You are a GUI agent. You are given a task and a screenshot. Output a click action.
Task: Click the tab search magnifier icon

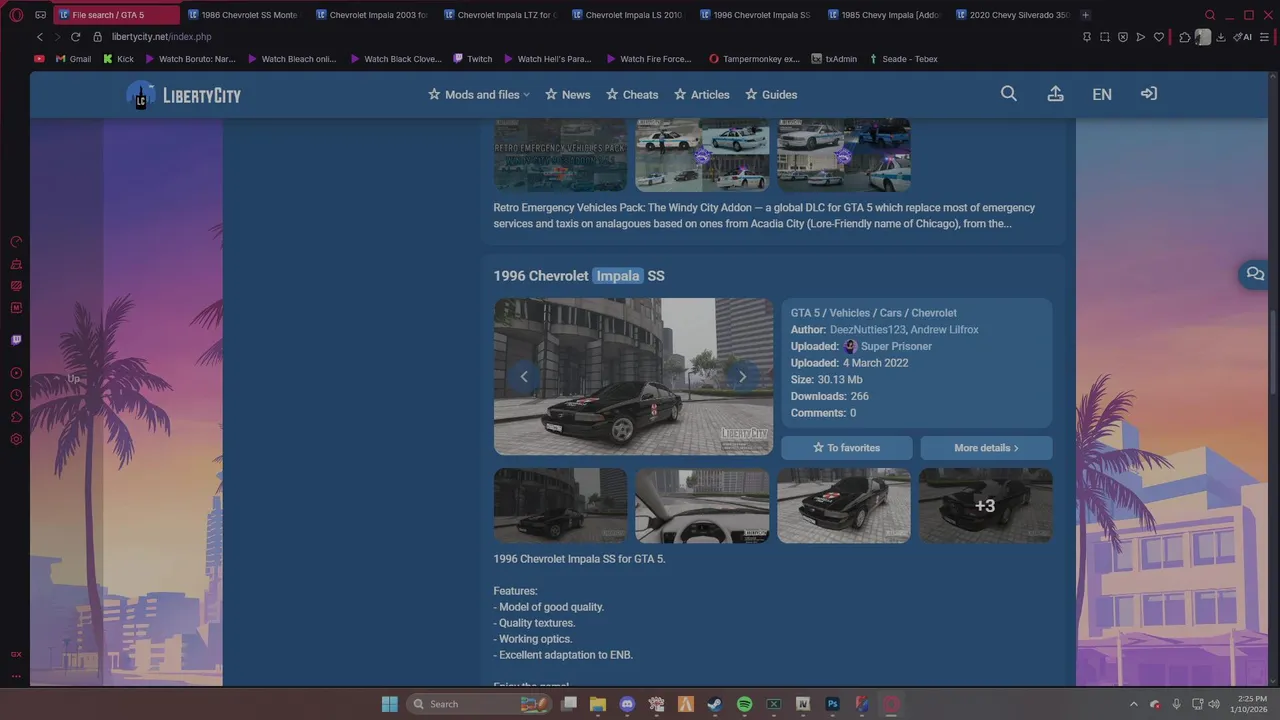(1210, 15)
